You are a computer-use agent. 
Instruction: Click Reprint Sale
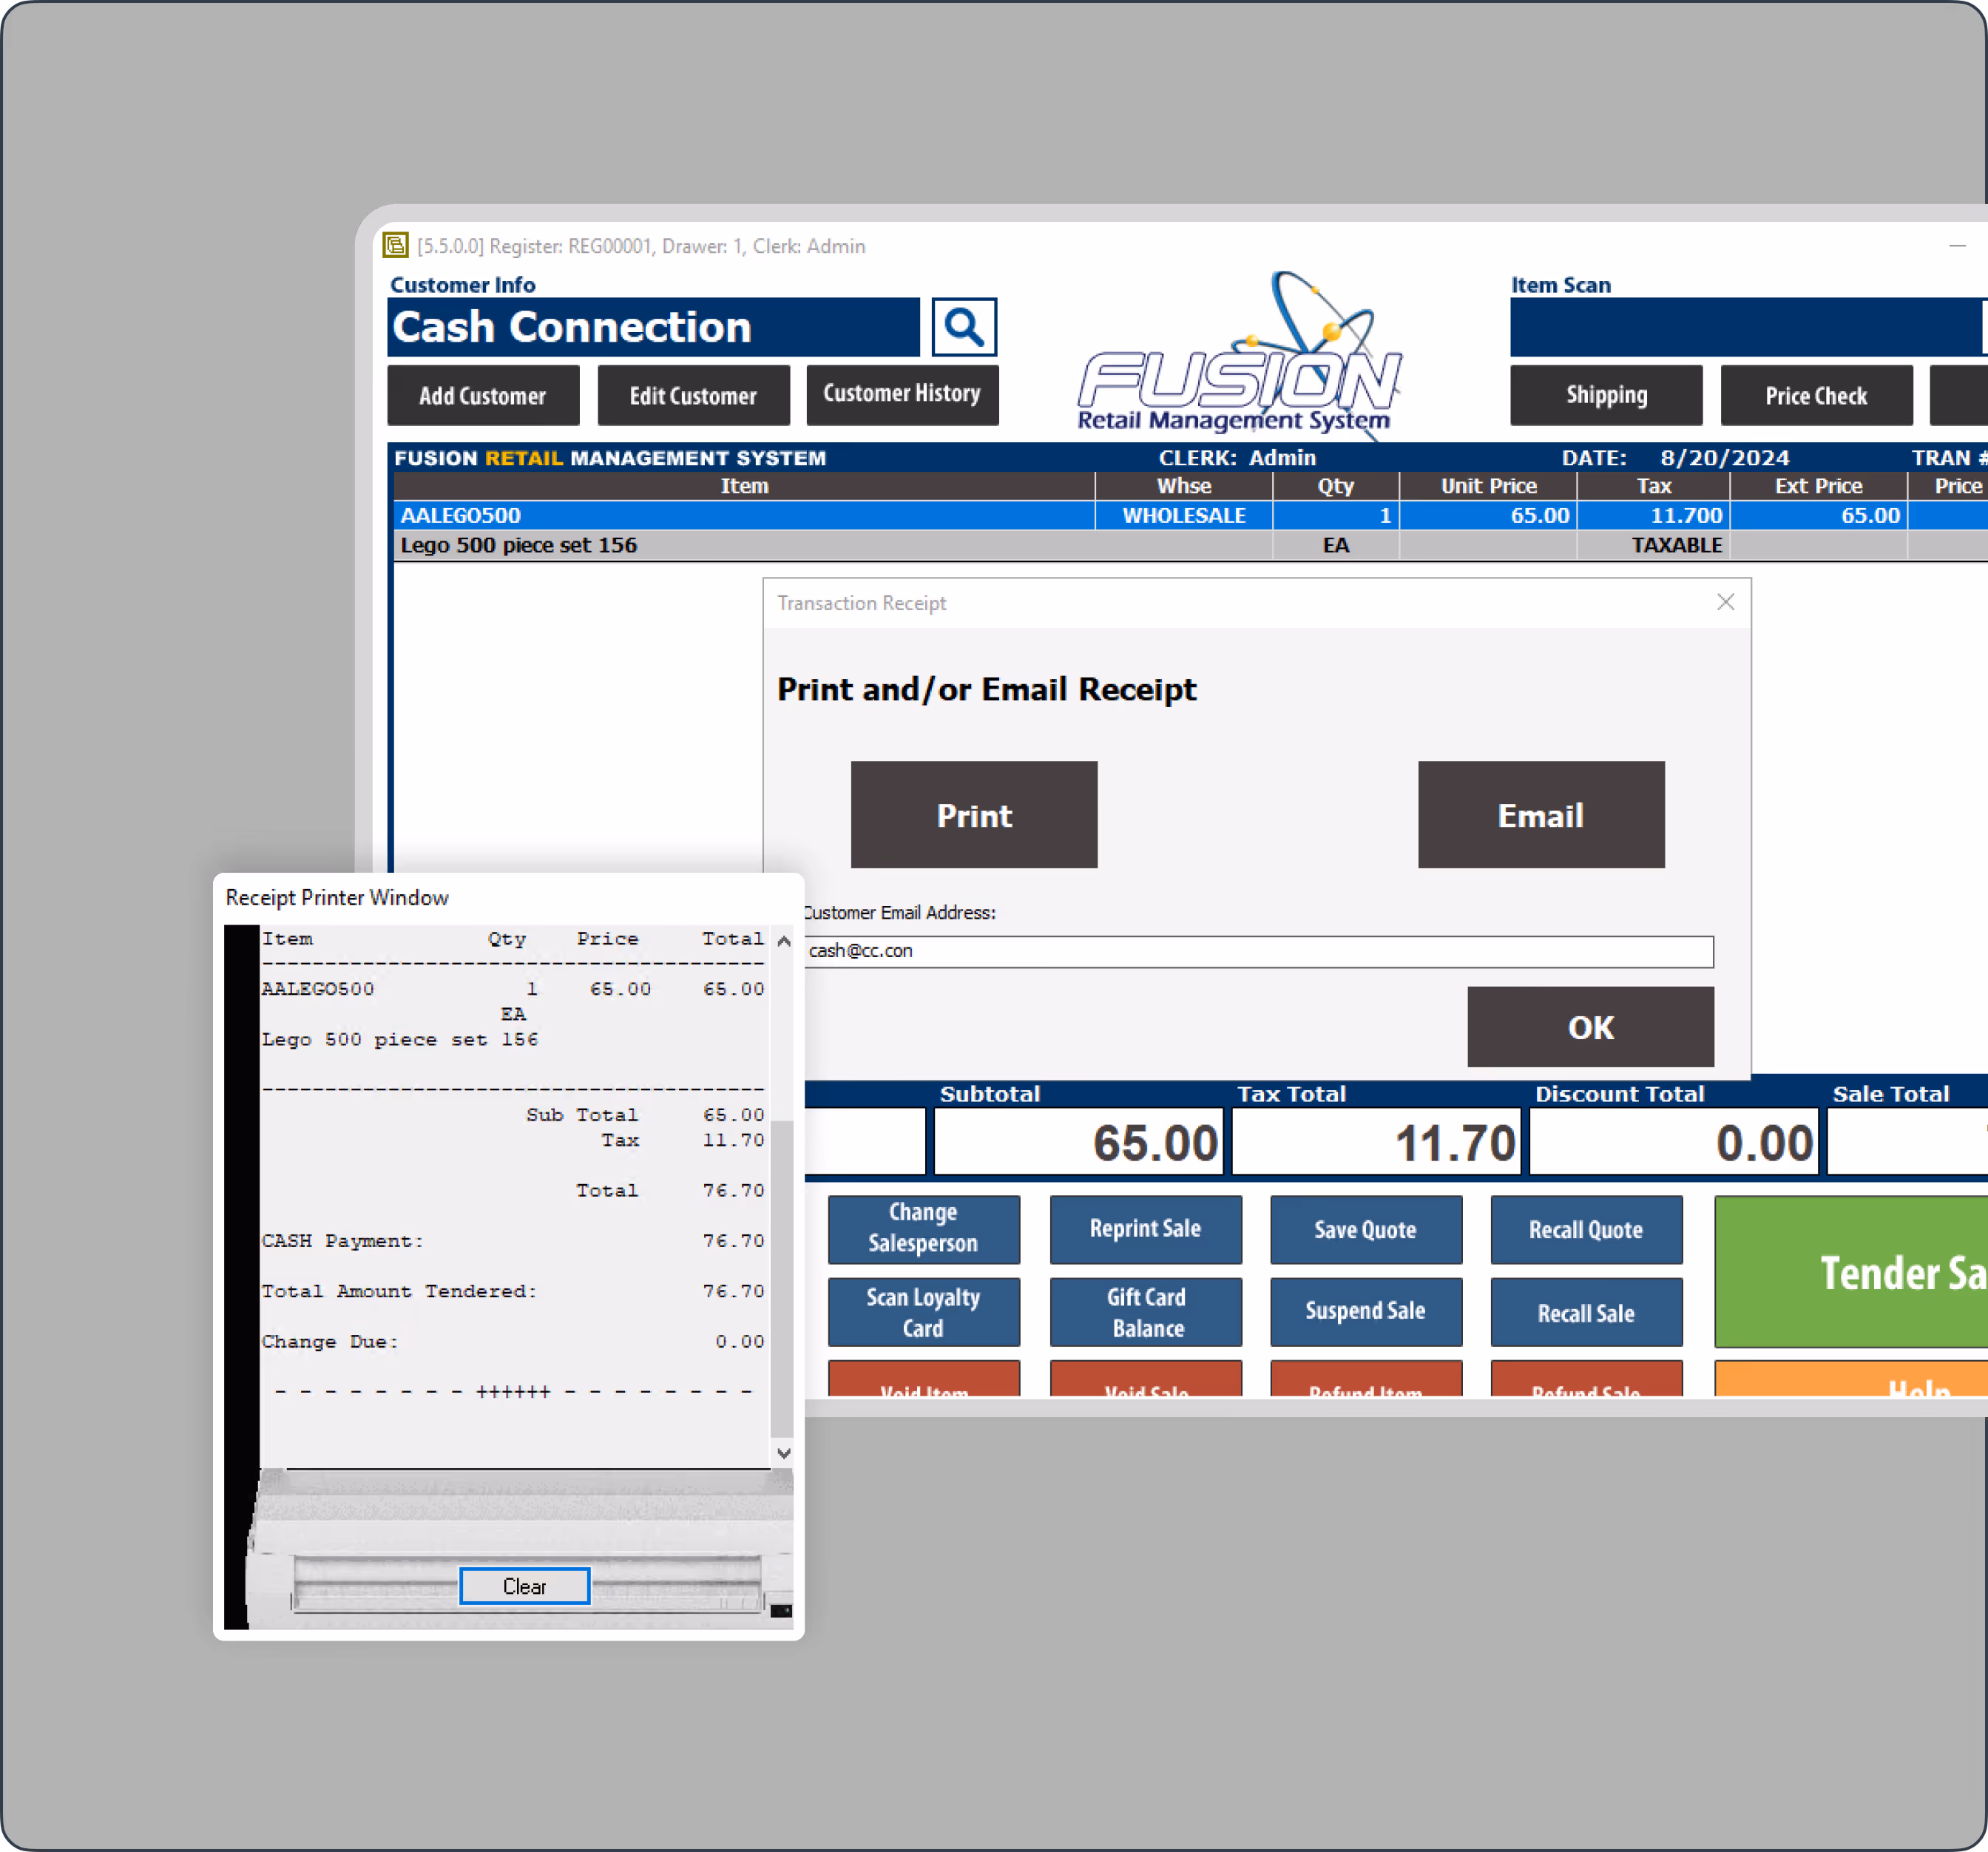(x=1145, y=1229)
